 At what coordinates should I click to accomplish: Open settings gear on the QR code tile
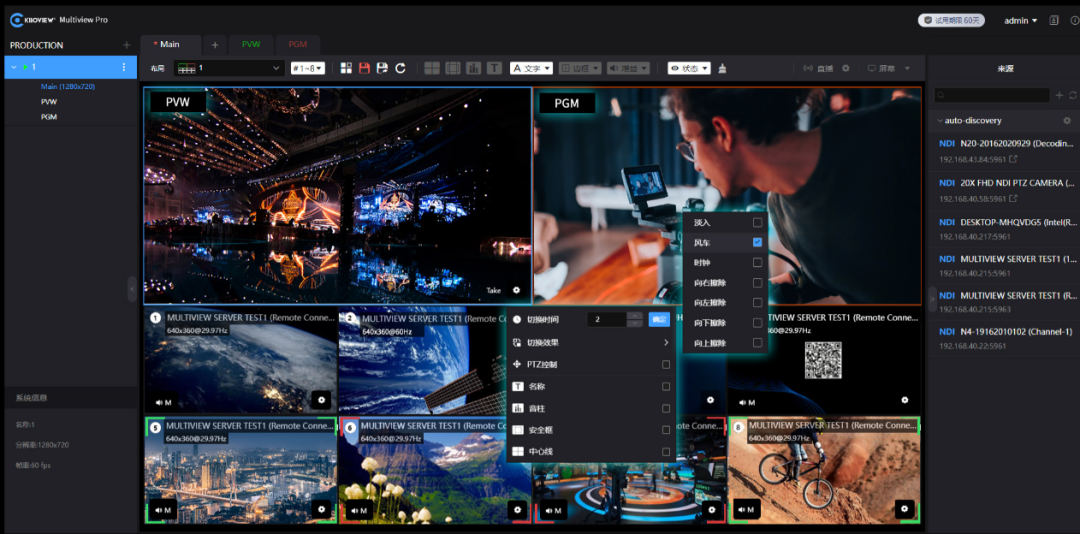tap(904, 400)
